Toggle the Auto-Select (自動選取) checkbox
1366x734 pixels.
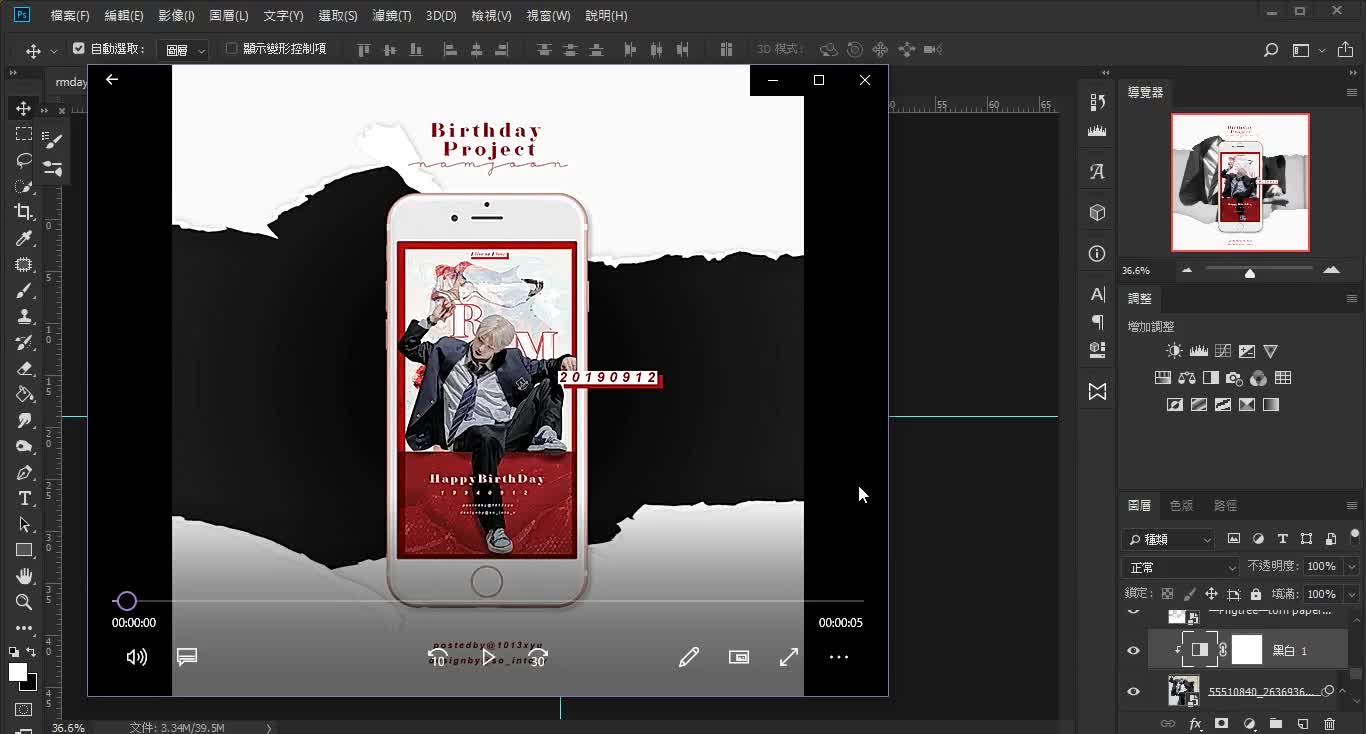pos(79,48)
